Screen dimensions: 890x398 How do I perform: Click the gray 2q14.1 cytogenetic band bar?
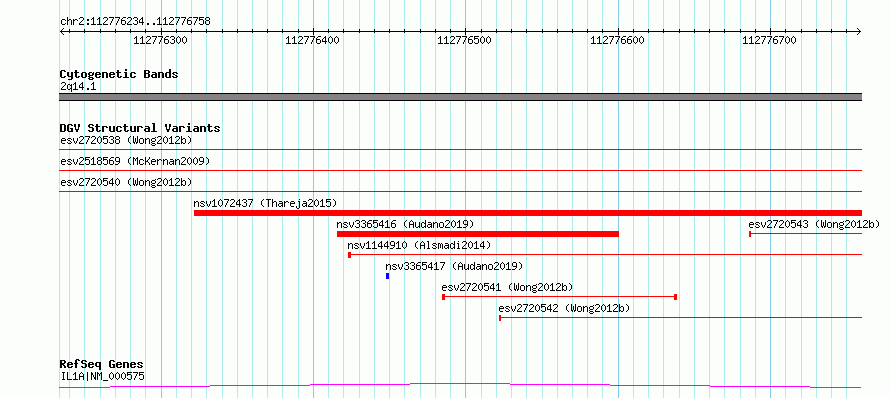point(461,97)
